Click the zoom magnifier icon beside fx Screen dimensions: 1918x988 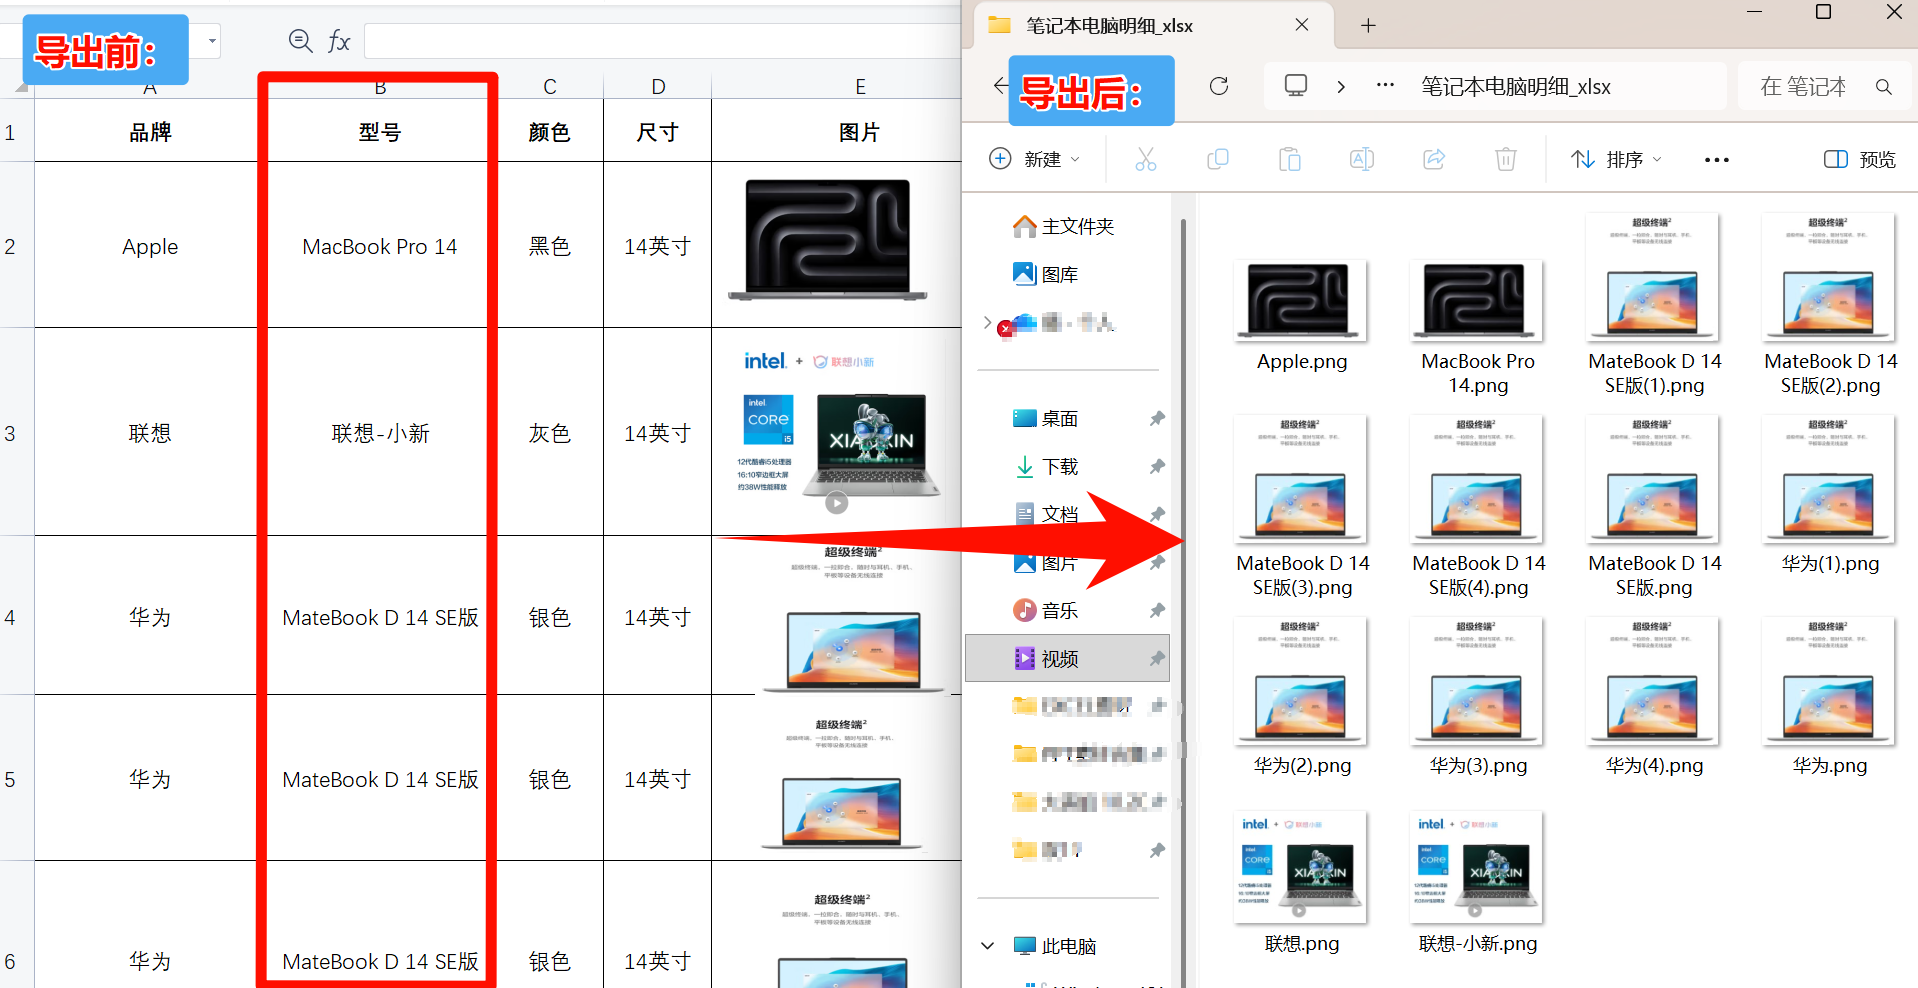(x=300, y=41)
